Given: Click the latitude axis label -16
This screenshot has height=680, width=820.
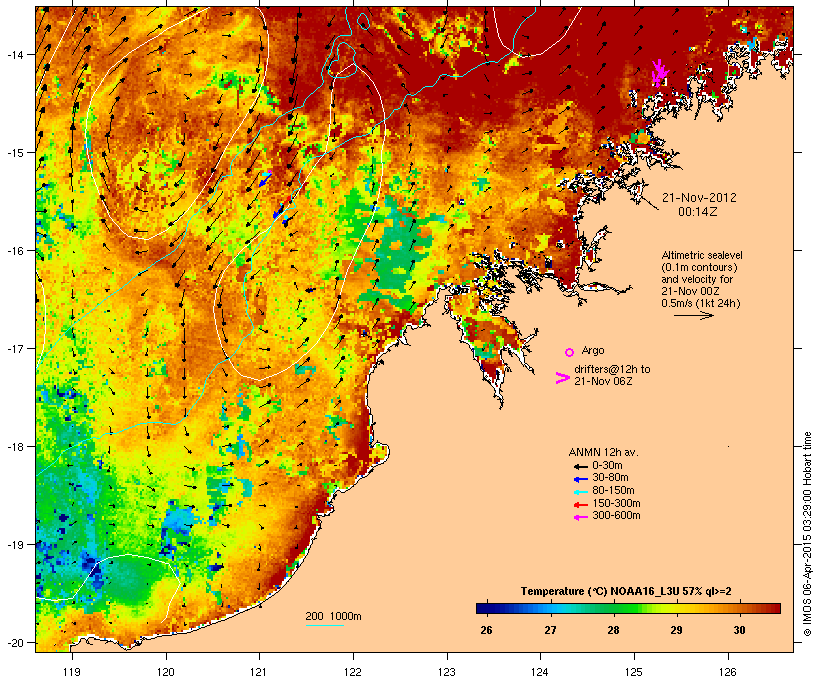Looking at the screenshot, I should click(x=14, y=251).
